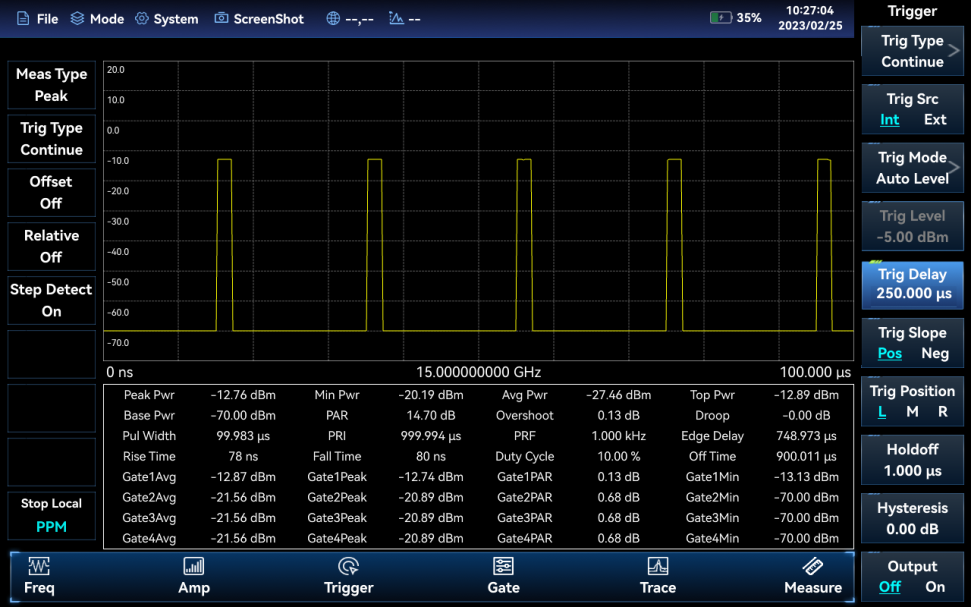971x607 pixels.
Task: Click the Trace icon
Action: (657, 567)
